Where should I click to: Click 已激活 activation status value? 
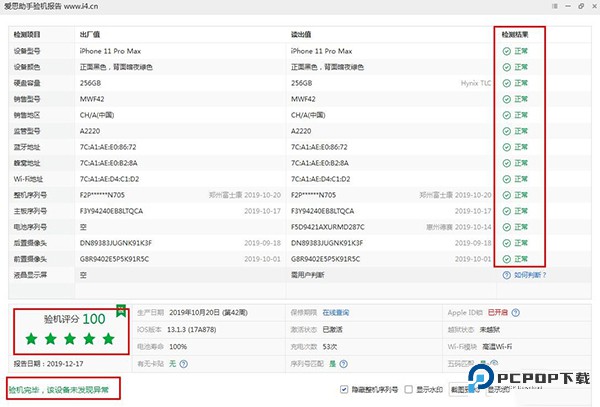[333, 330]
